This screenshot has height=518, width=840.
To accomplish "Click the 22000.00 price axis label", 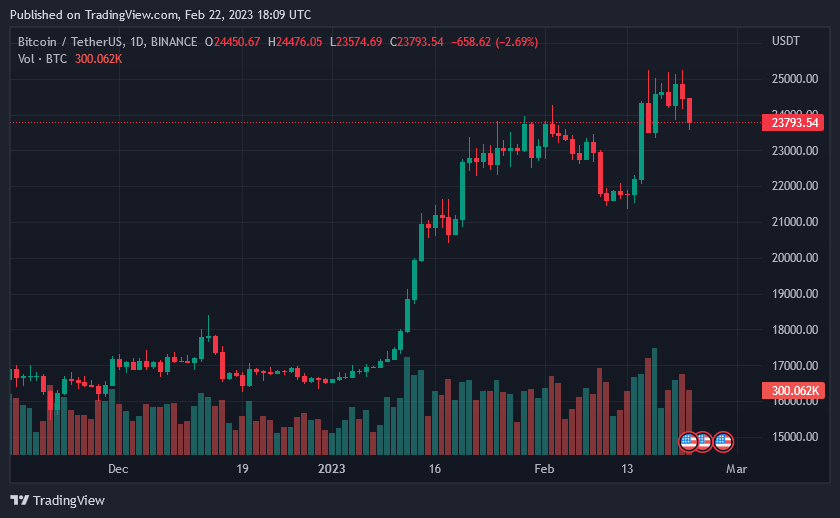I will coord(794,186).
